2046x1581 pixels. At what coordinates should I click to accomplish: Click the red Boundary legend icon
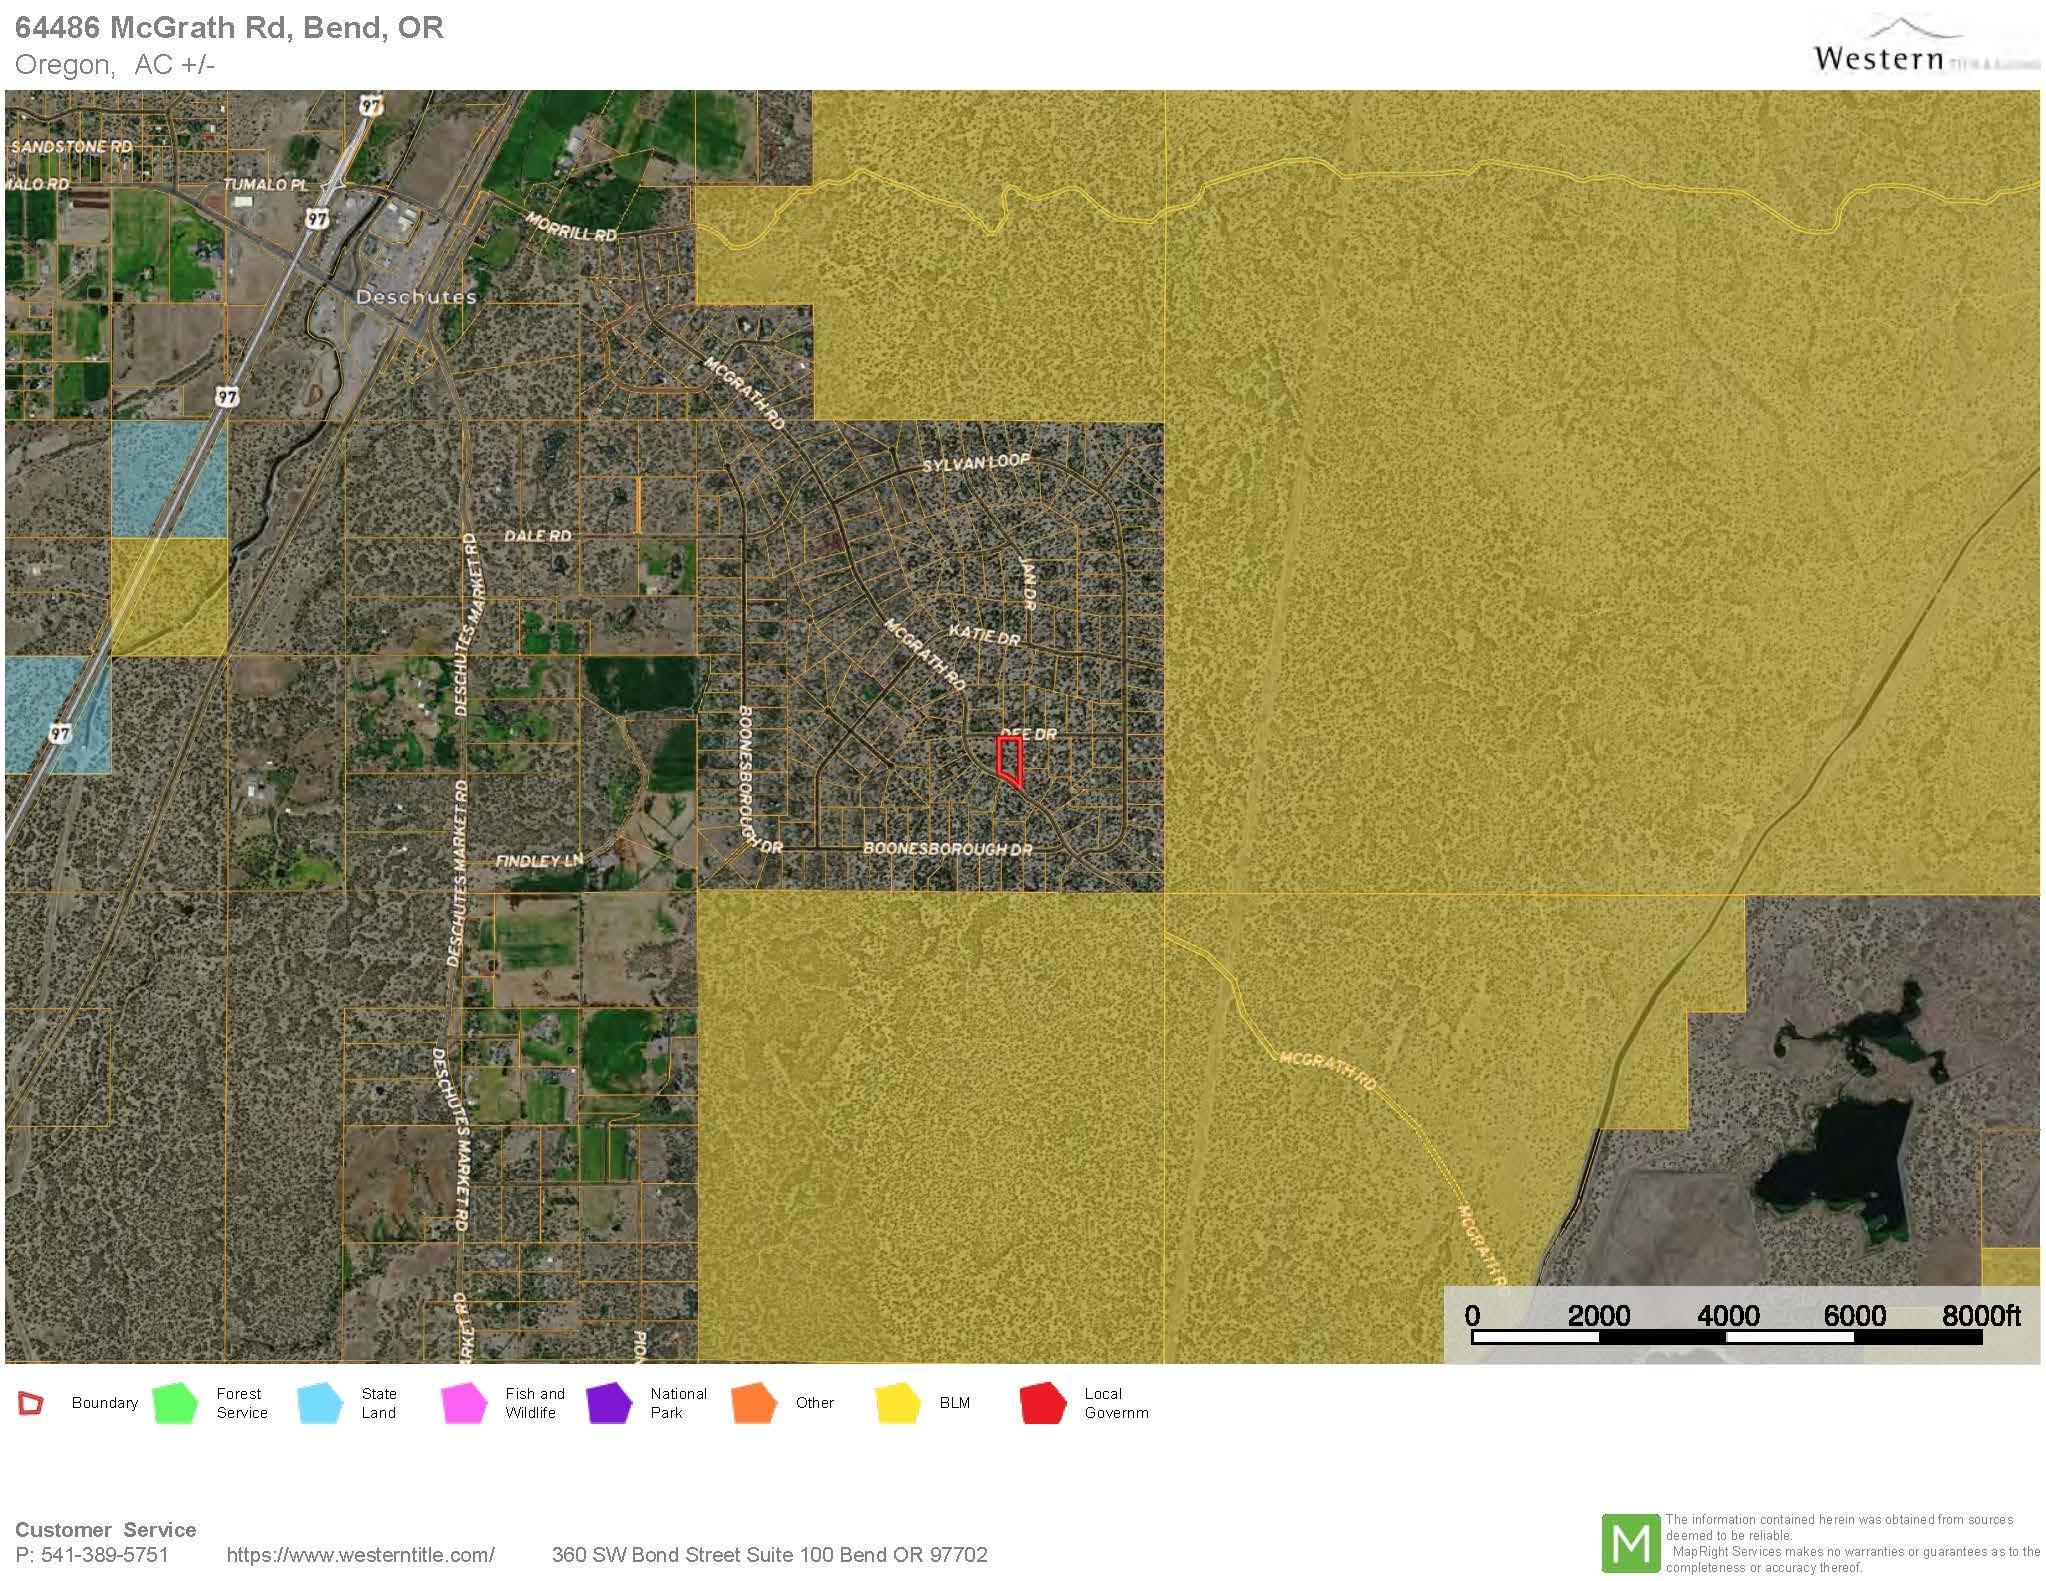point(31,1403)
